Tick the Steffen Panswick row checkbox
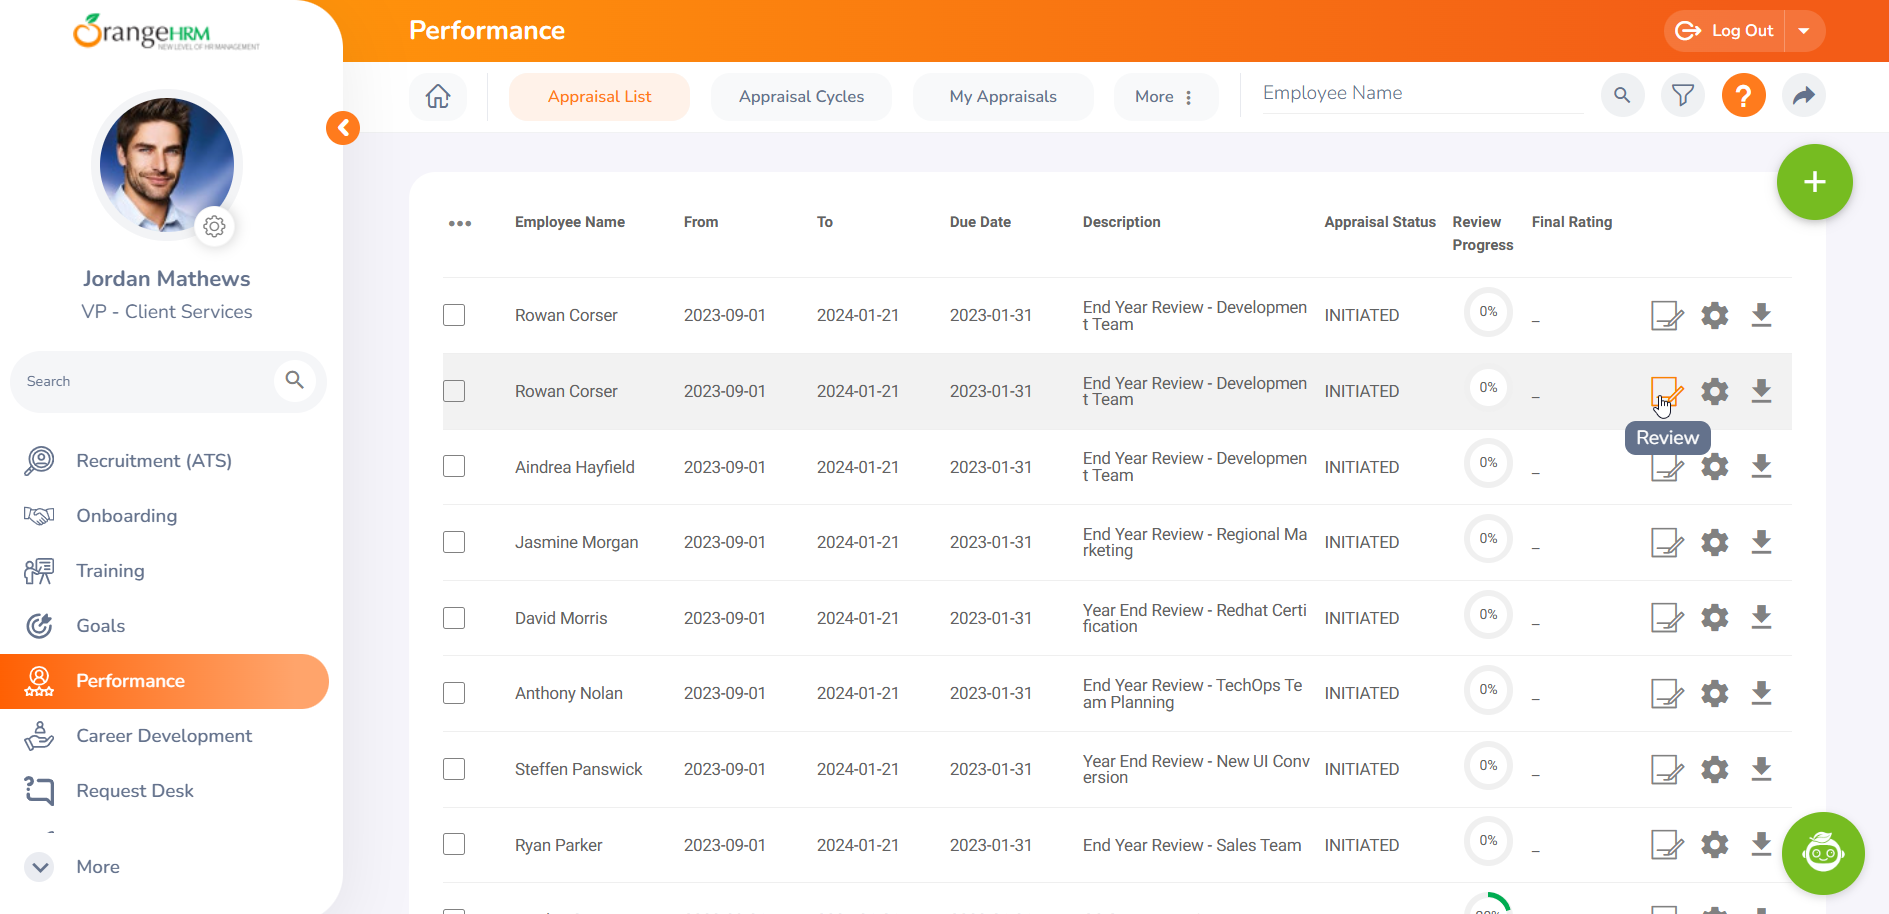1889x914 pixels. [x=454, y=769]
